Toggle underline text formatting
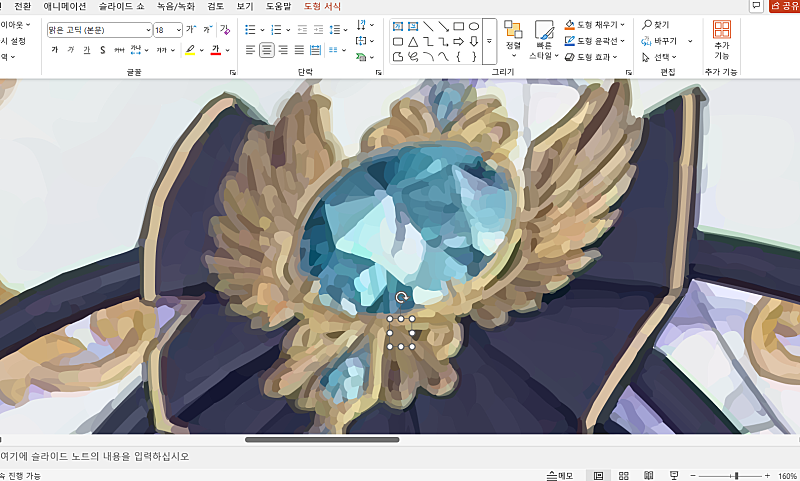This screenshot has width=800, height=481. 87,50
